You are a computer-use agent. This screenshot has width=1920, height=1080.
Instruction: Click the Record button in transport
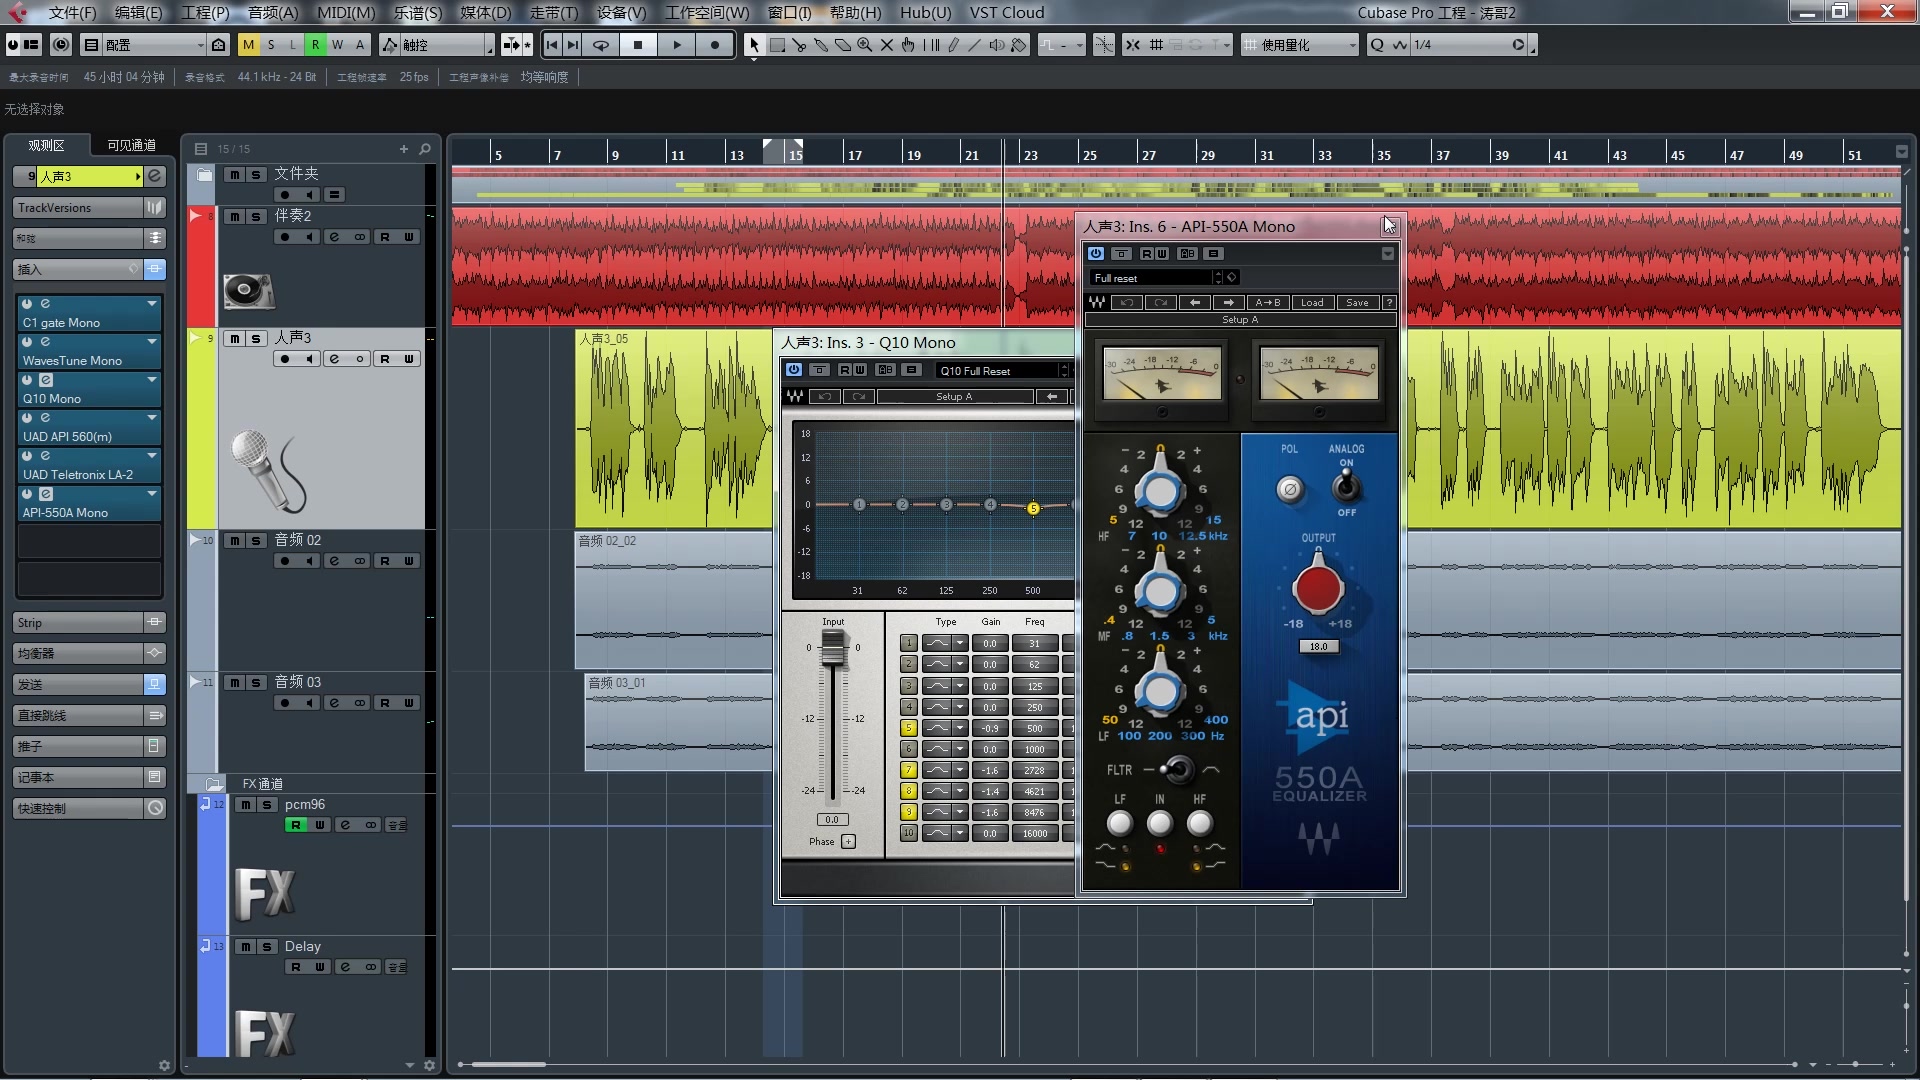pyautogui.click(x=714, y=45)
